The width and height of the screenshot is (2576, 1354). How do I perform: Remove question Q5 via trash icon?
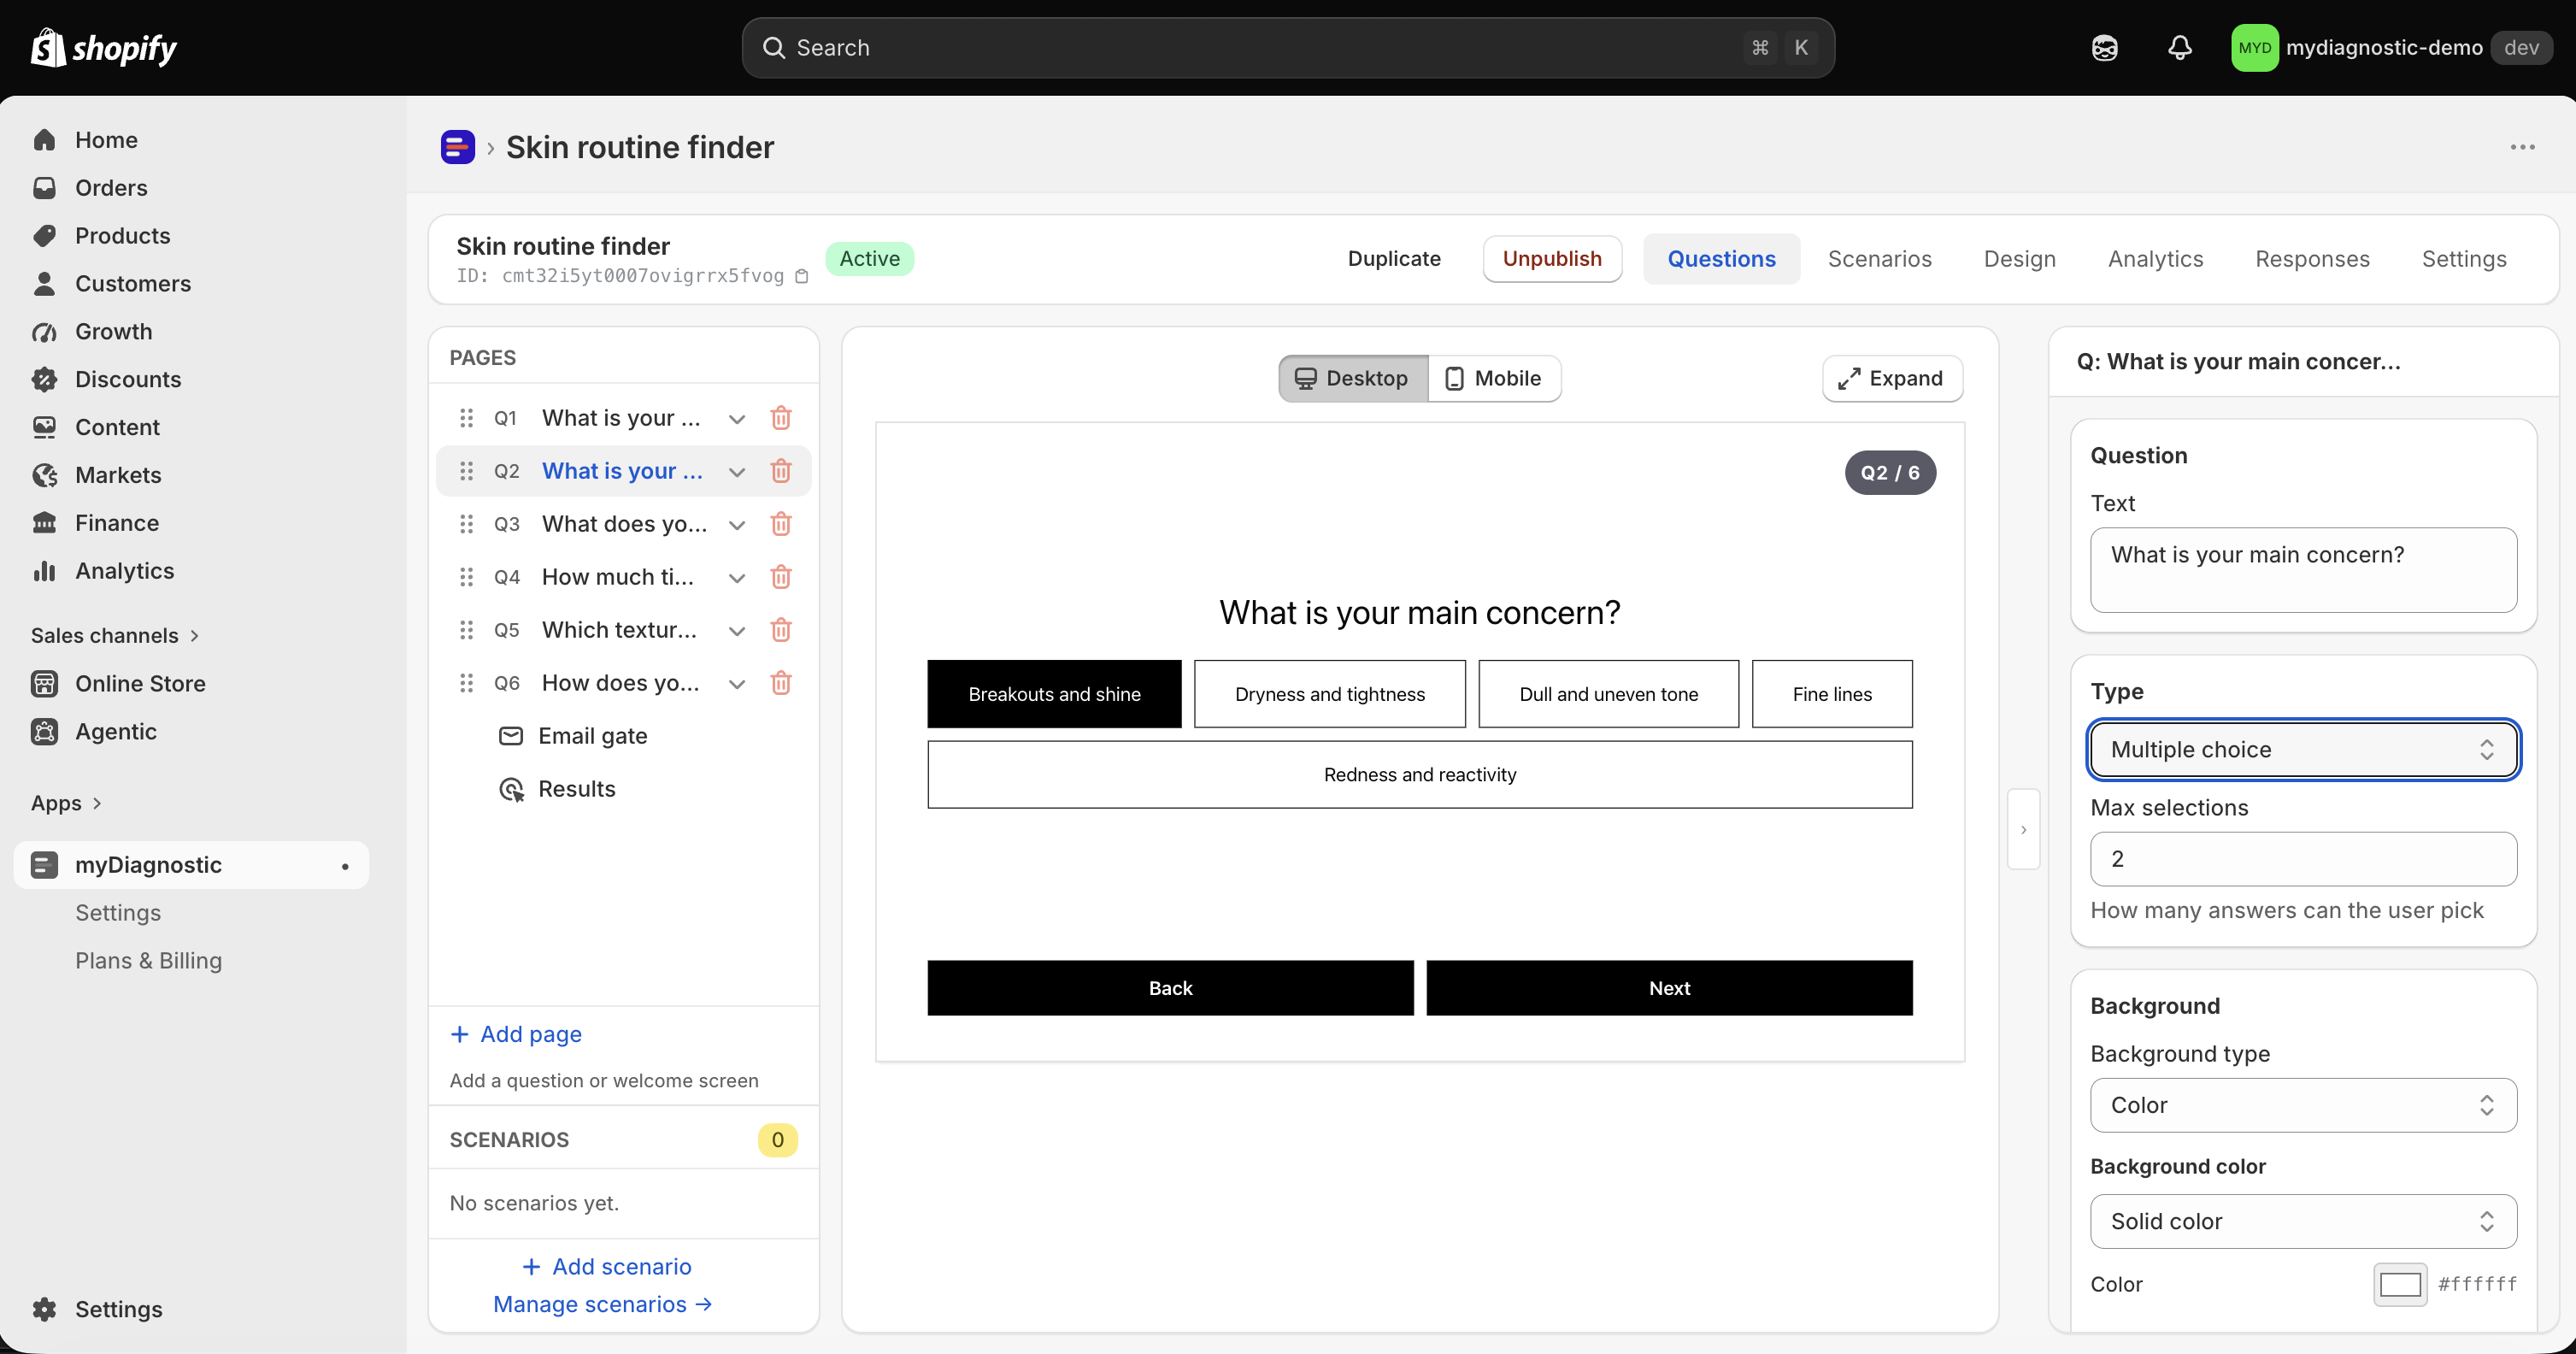[x=781, y=630]
